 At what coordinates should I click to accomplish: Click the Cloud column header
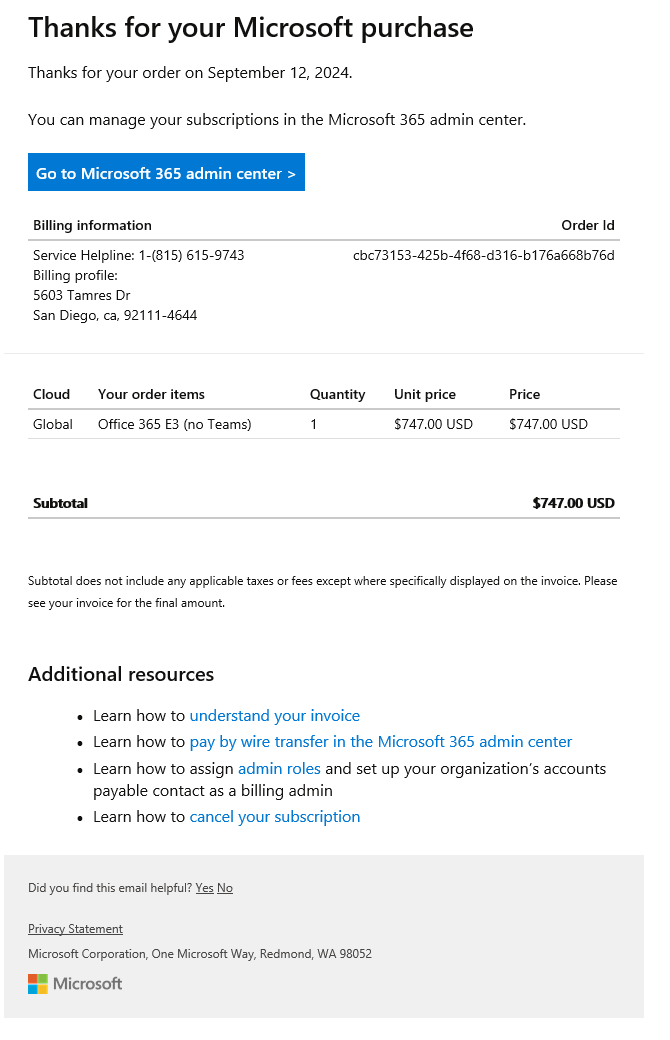(x=51, y=394)
